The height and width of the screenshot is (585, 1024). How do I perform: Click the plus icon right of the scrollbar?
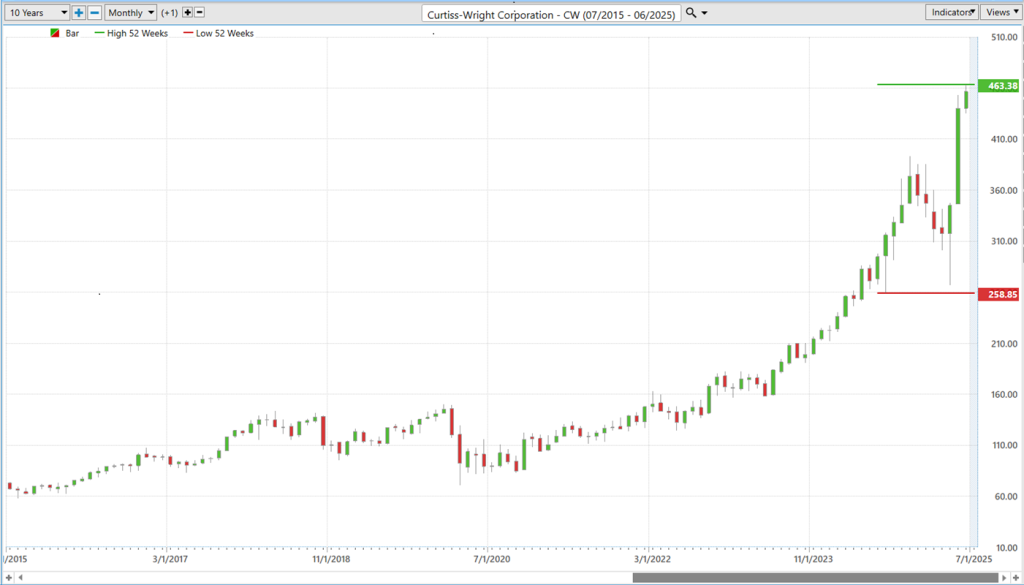pos(1016,578)
